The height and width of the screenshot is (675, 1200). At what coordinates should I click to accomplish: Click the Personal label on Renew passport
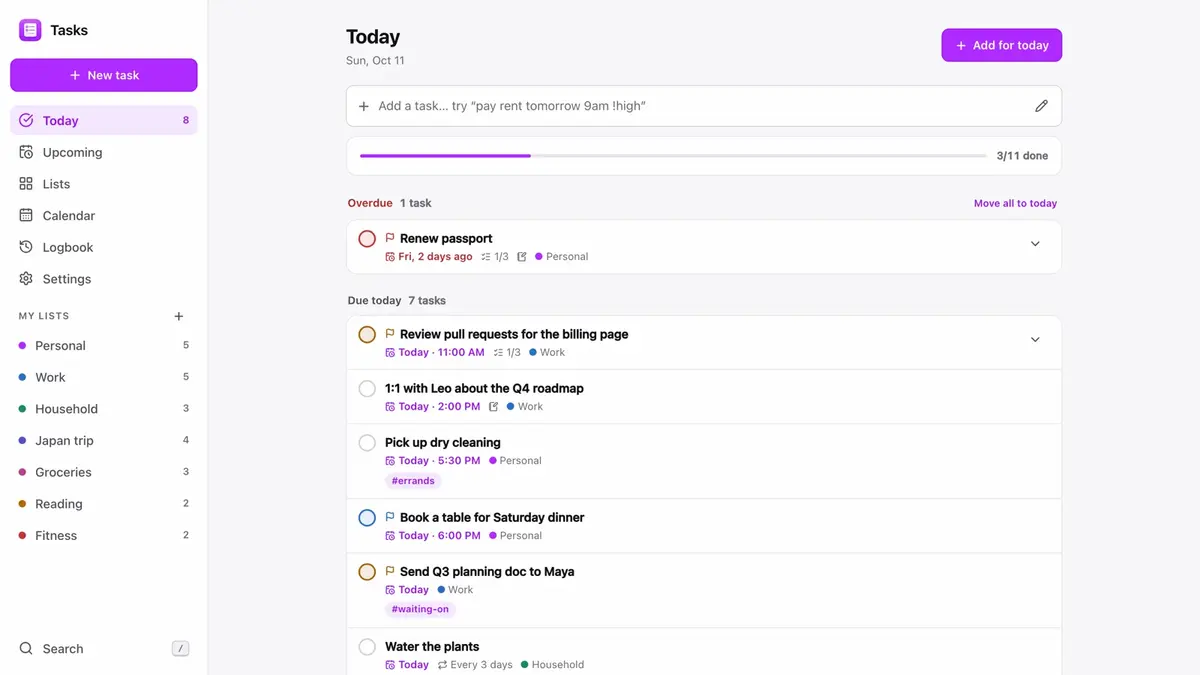coord(561,257)
